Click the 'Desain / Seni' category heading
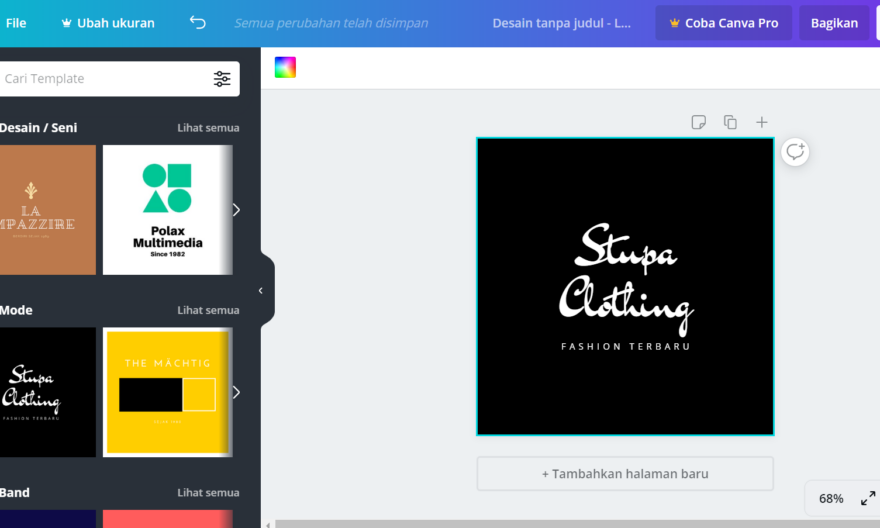Image resolution: width=880 pixels, height=528 pixels. pos(38,128)
